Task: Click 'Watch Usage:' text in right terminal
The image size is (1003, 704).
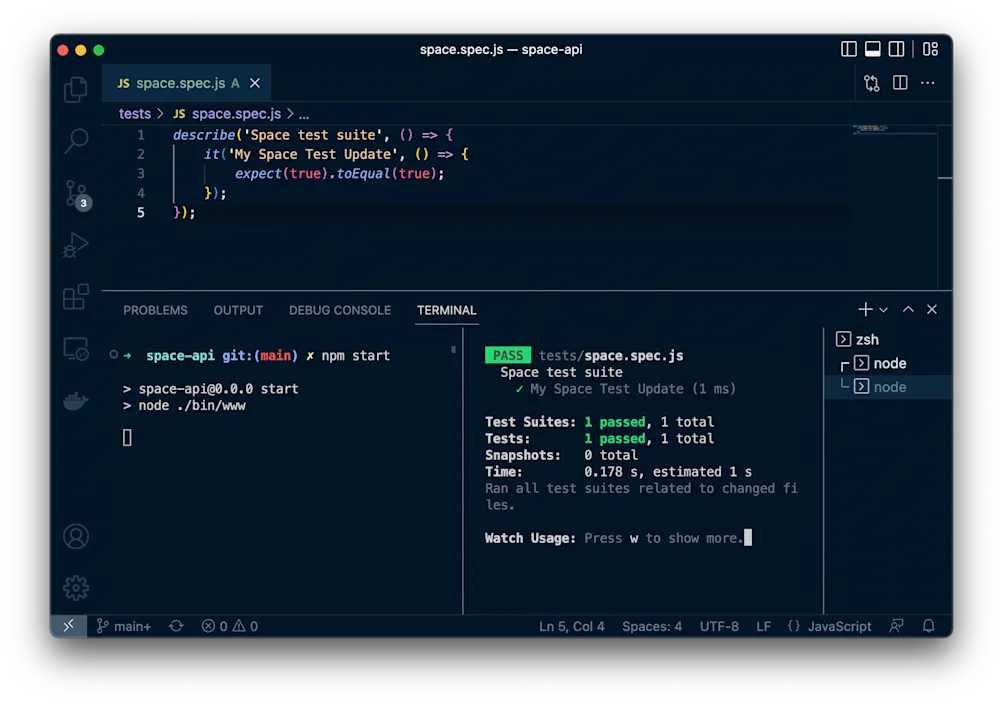Action: pos(530,538)
